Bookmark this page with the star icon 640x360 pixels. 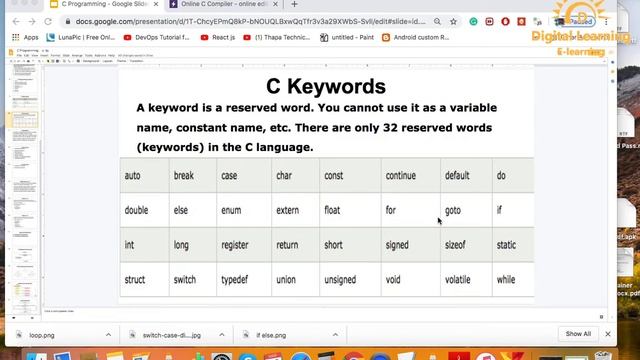(453, 22)
